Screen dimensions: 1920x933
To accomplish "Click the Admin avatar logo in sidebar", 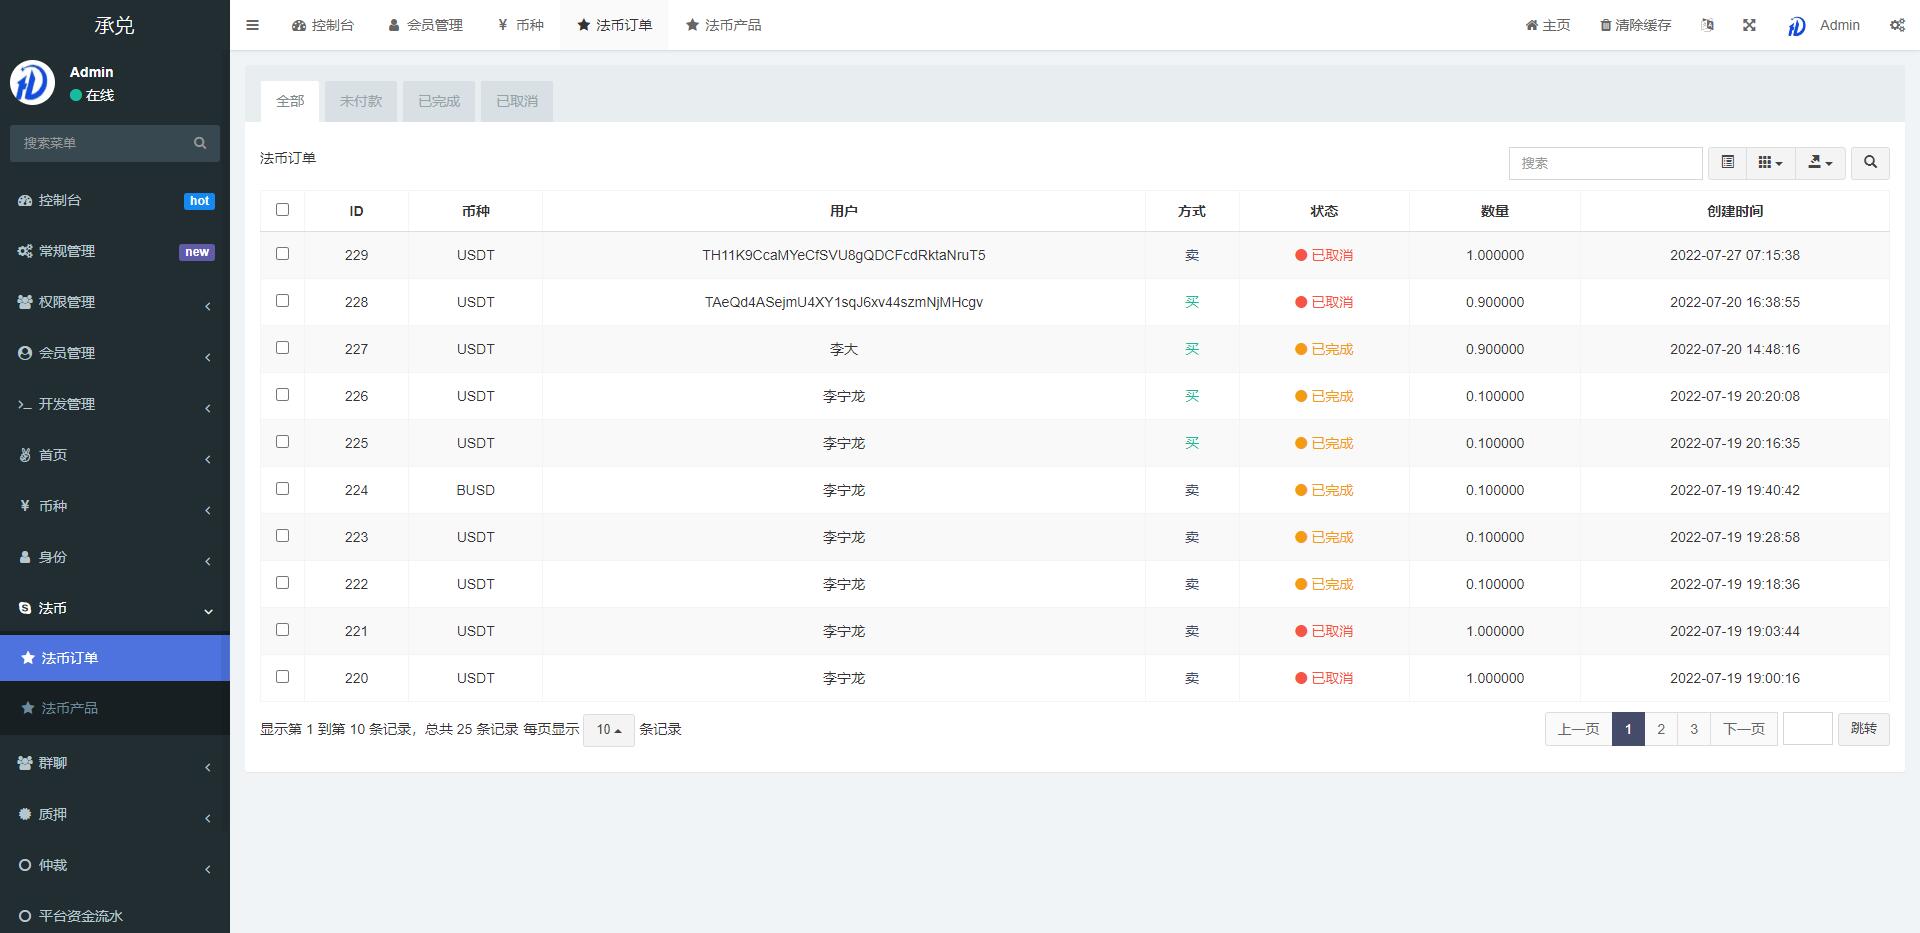I will coord(32,83).
